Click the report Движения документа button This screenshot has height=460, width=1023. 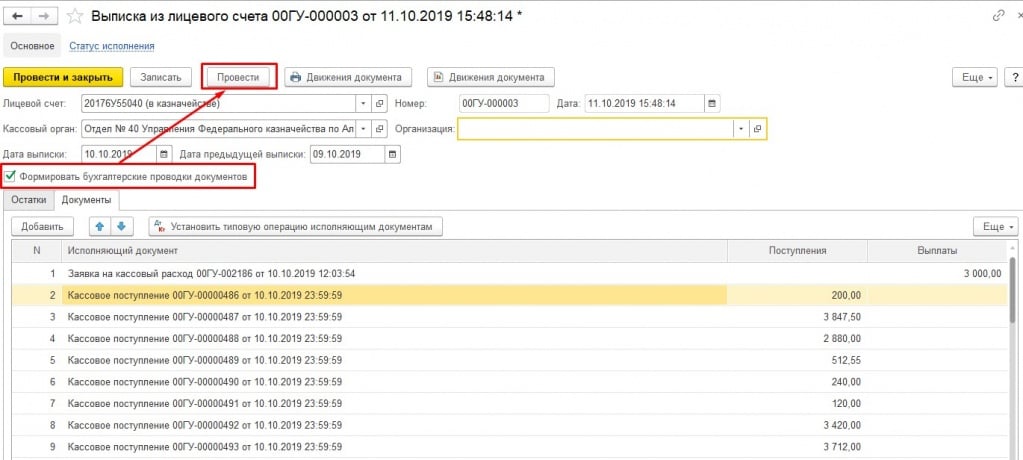[491, 77]
